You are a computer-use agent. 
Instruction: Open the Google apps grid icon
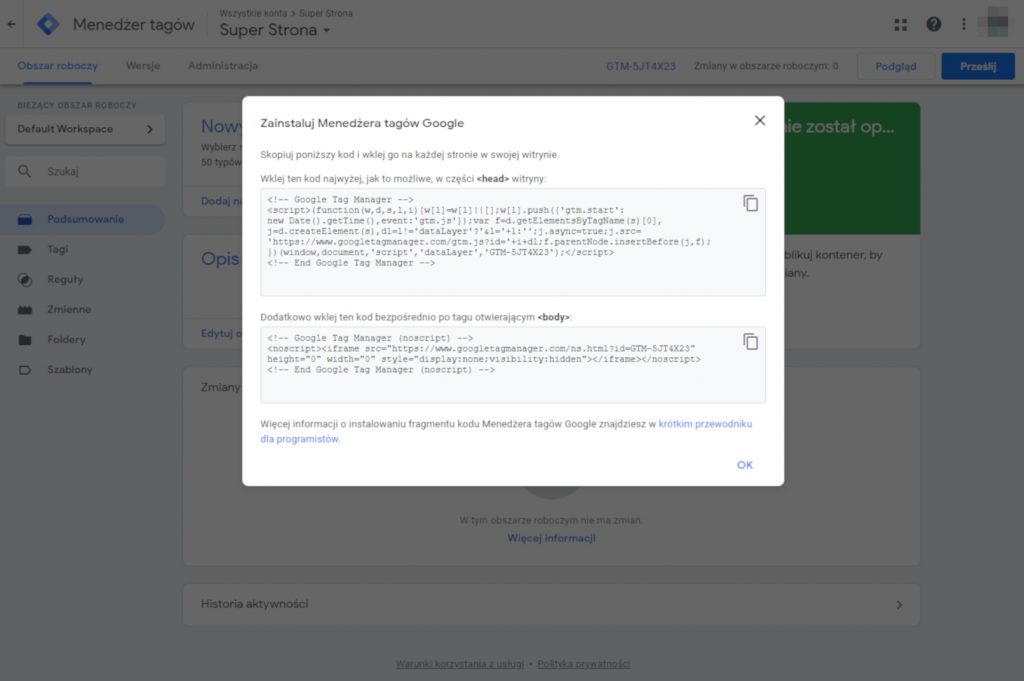point(901,25)
